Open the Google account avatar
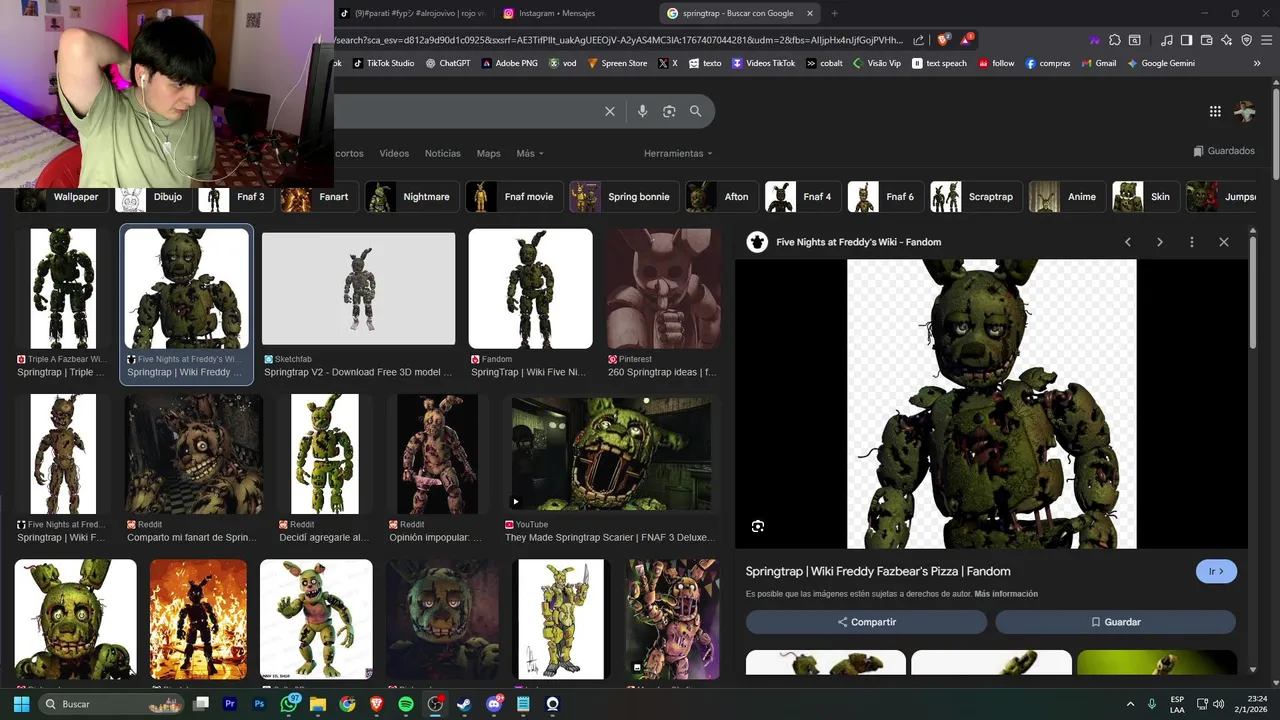The width and height of the screenshot is (1280, 720). [x=1245, y=112]
